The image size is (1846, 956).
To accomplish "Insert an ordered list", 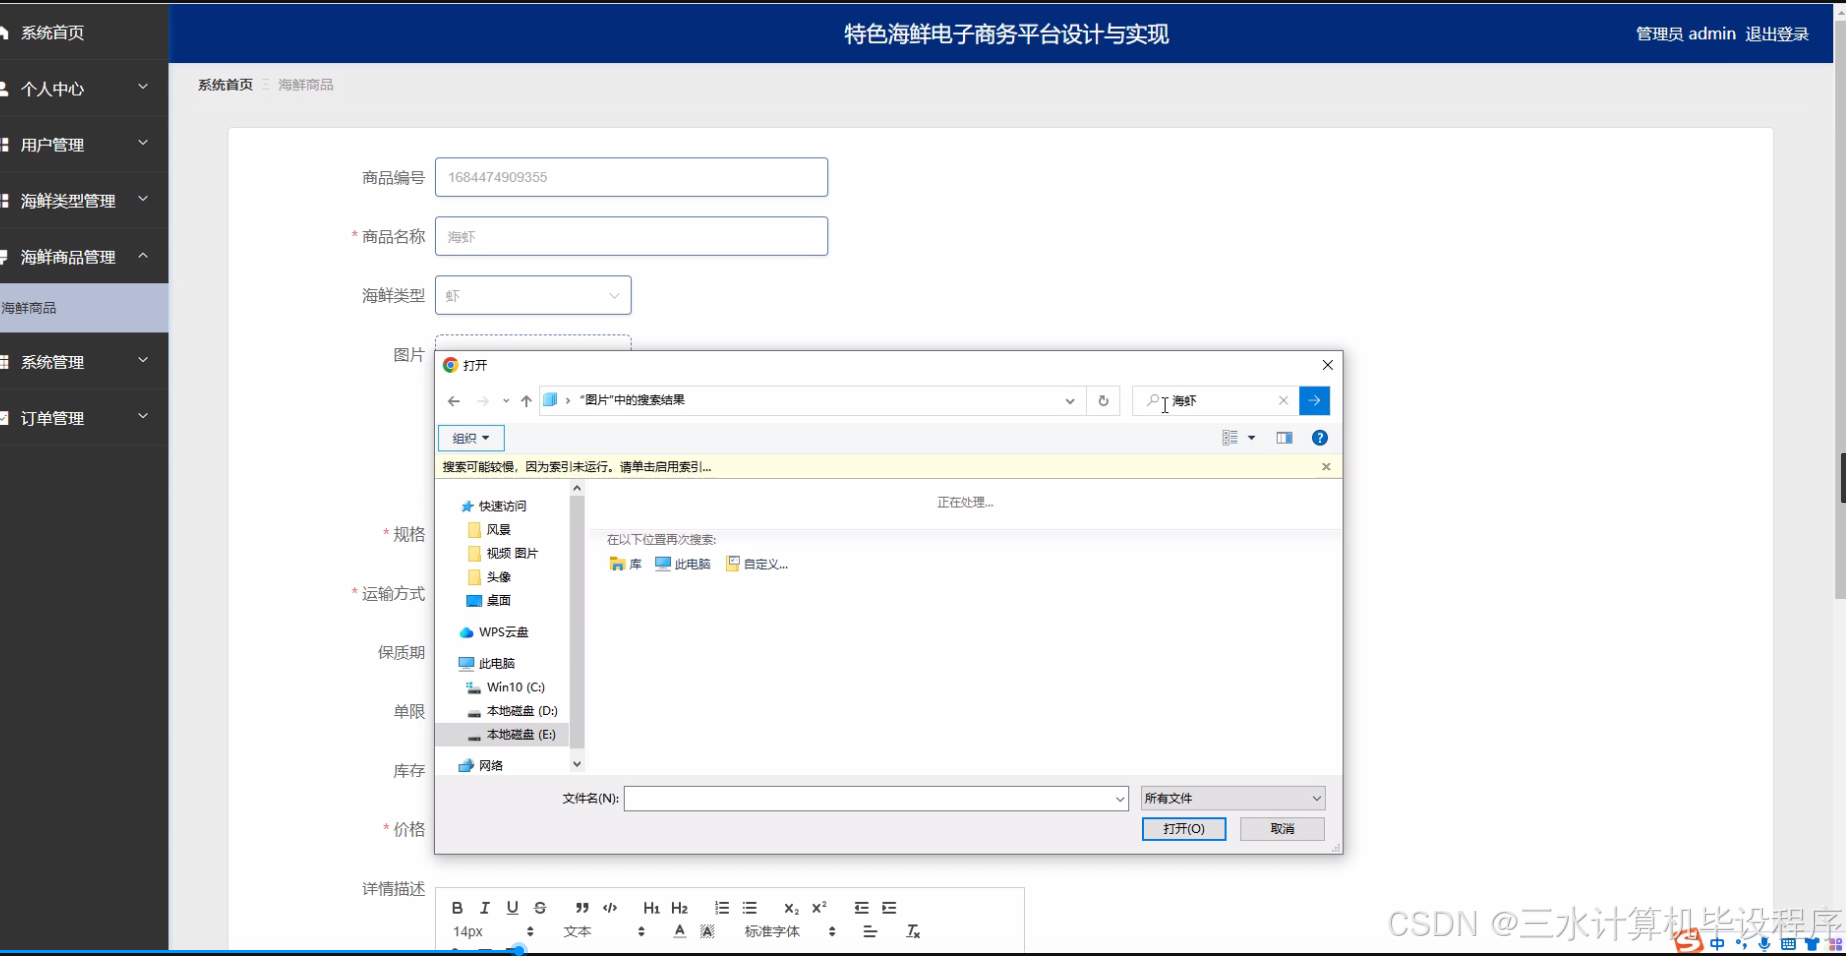I will 722,908.
